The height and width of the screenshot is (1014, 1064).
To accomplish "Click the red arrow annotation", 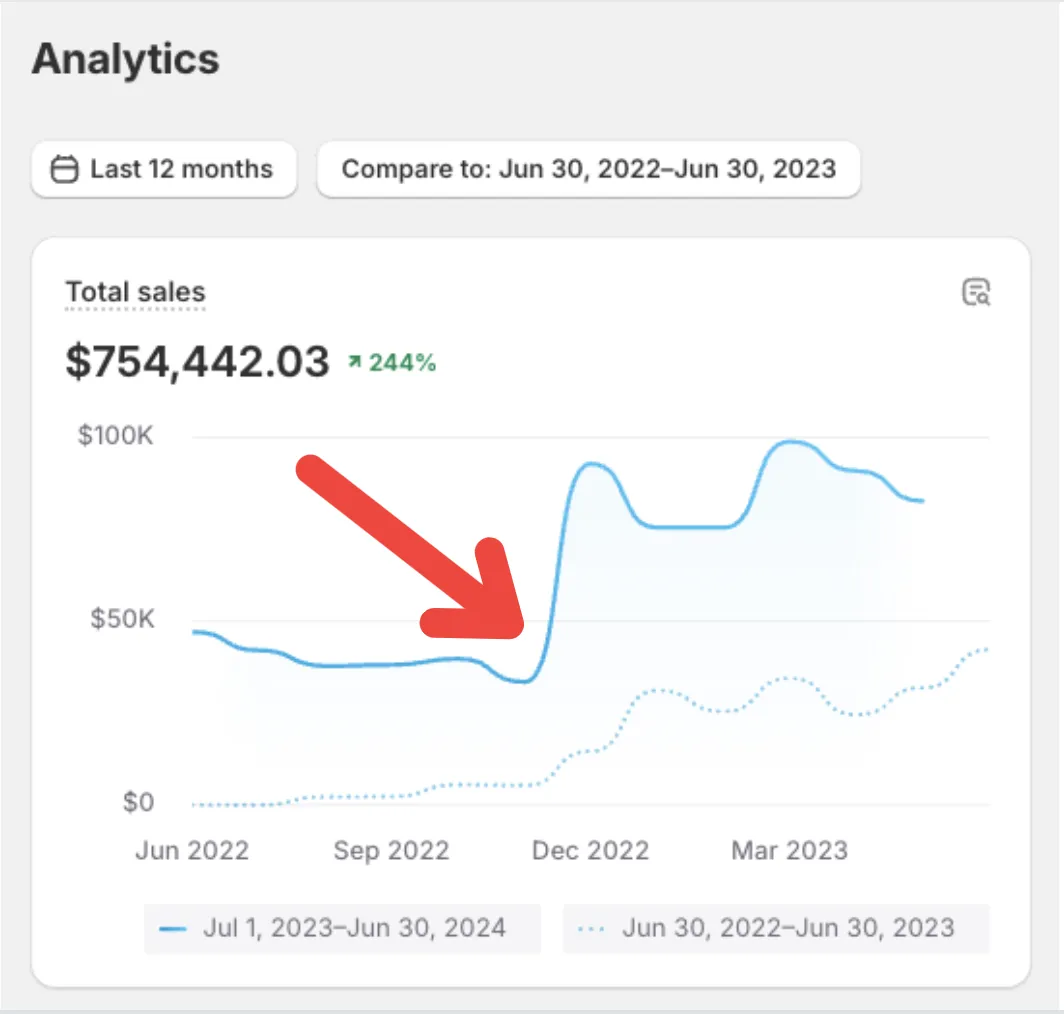I will 411,547.
